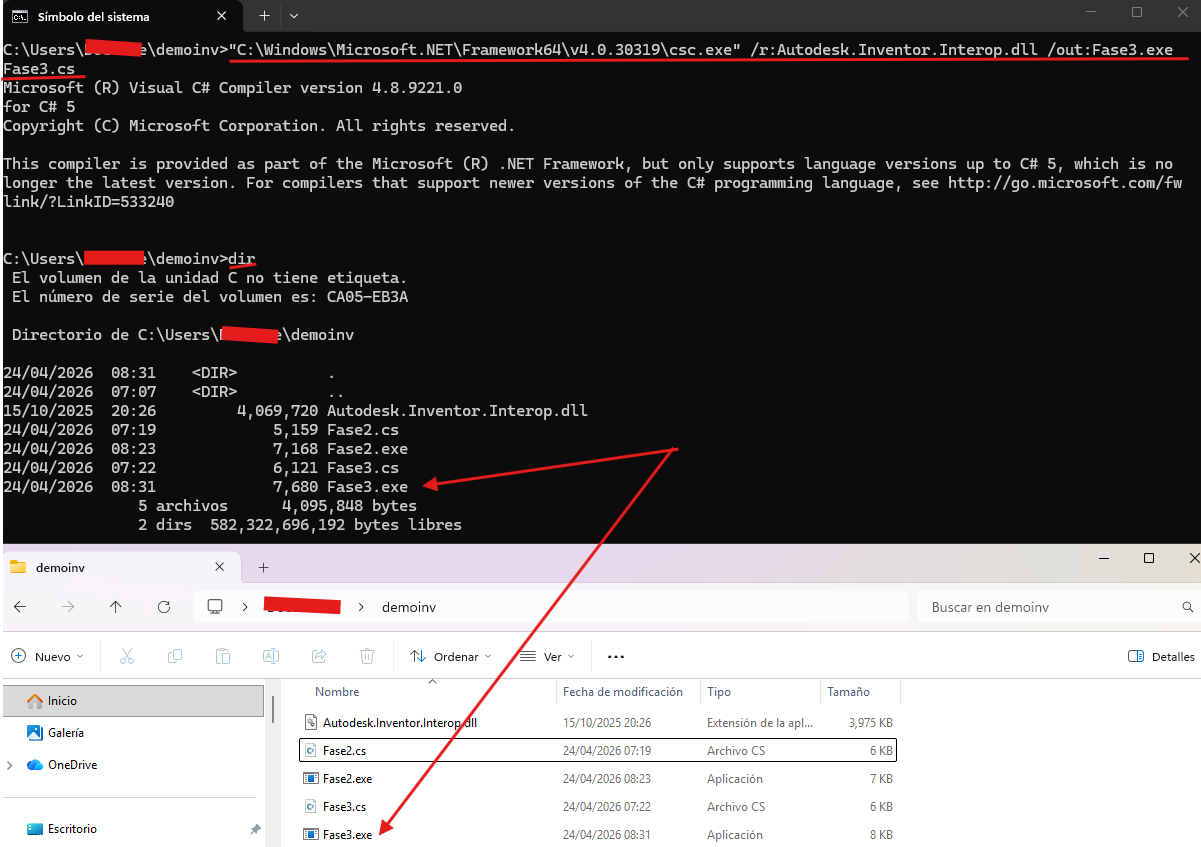Close the demoinv Explorer tab

point(220,567)
